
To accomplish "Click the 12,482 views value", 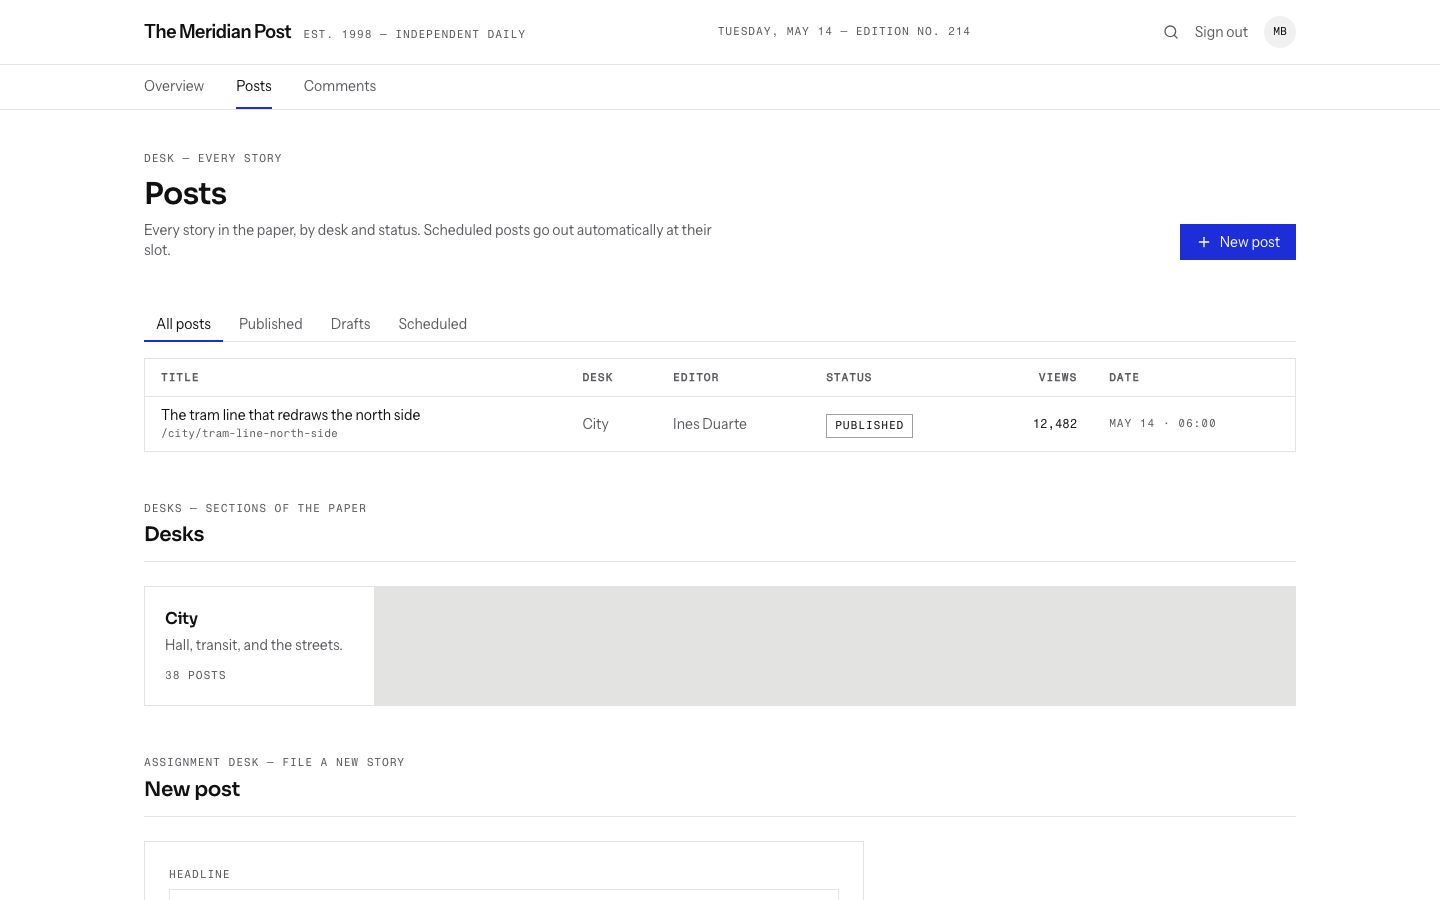I will [1055, 424].
